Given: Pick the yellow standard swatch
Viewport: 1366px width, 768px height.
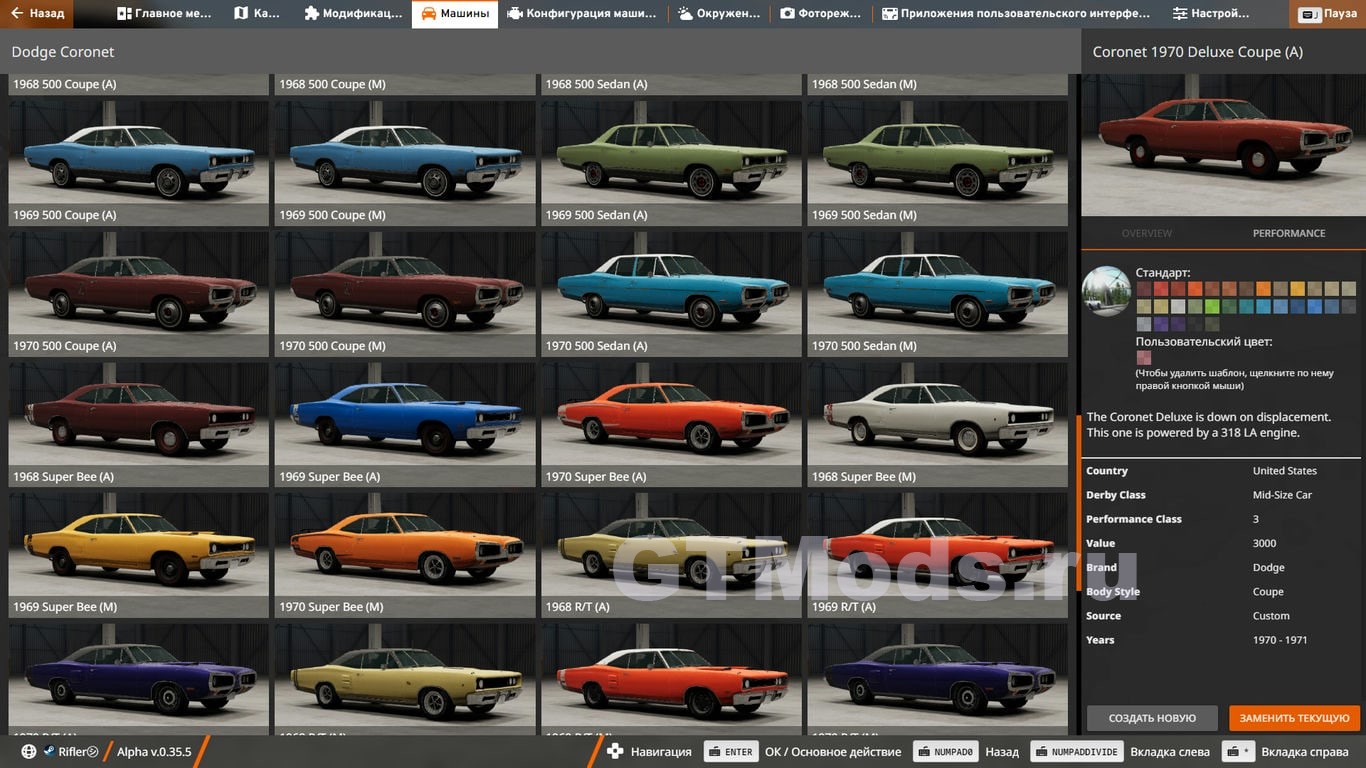Looking at the screenshot, I should tap(1298, 289).
